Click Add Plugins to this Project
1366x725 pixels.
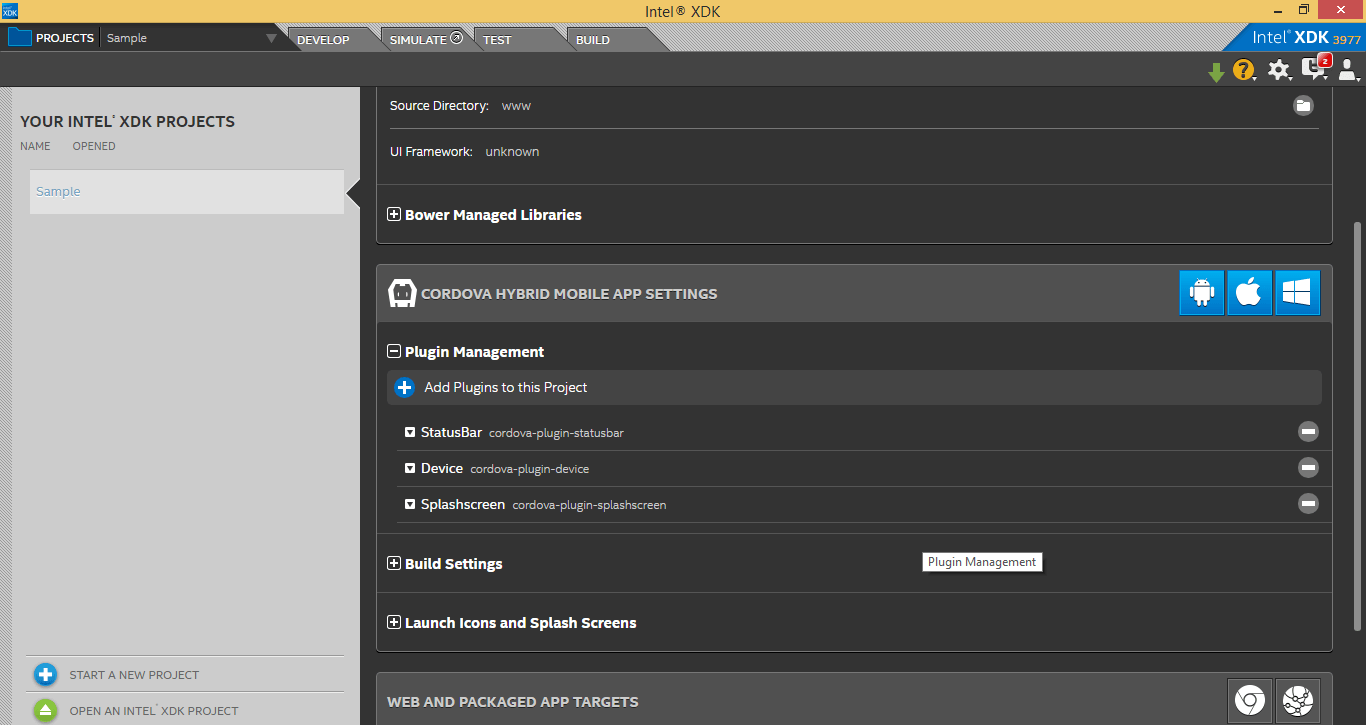pos(505,387)
